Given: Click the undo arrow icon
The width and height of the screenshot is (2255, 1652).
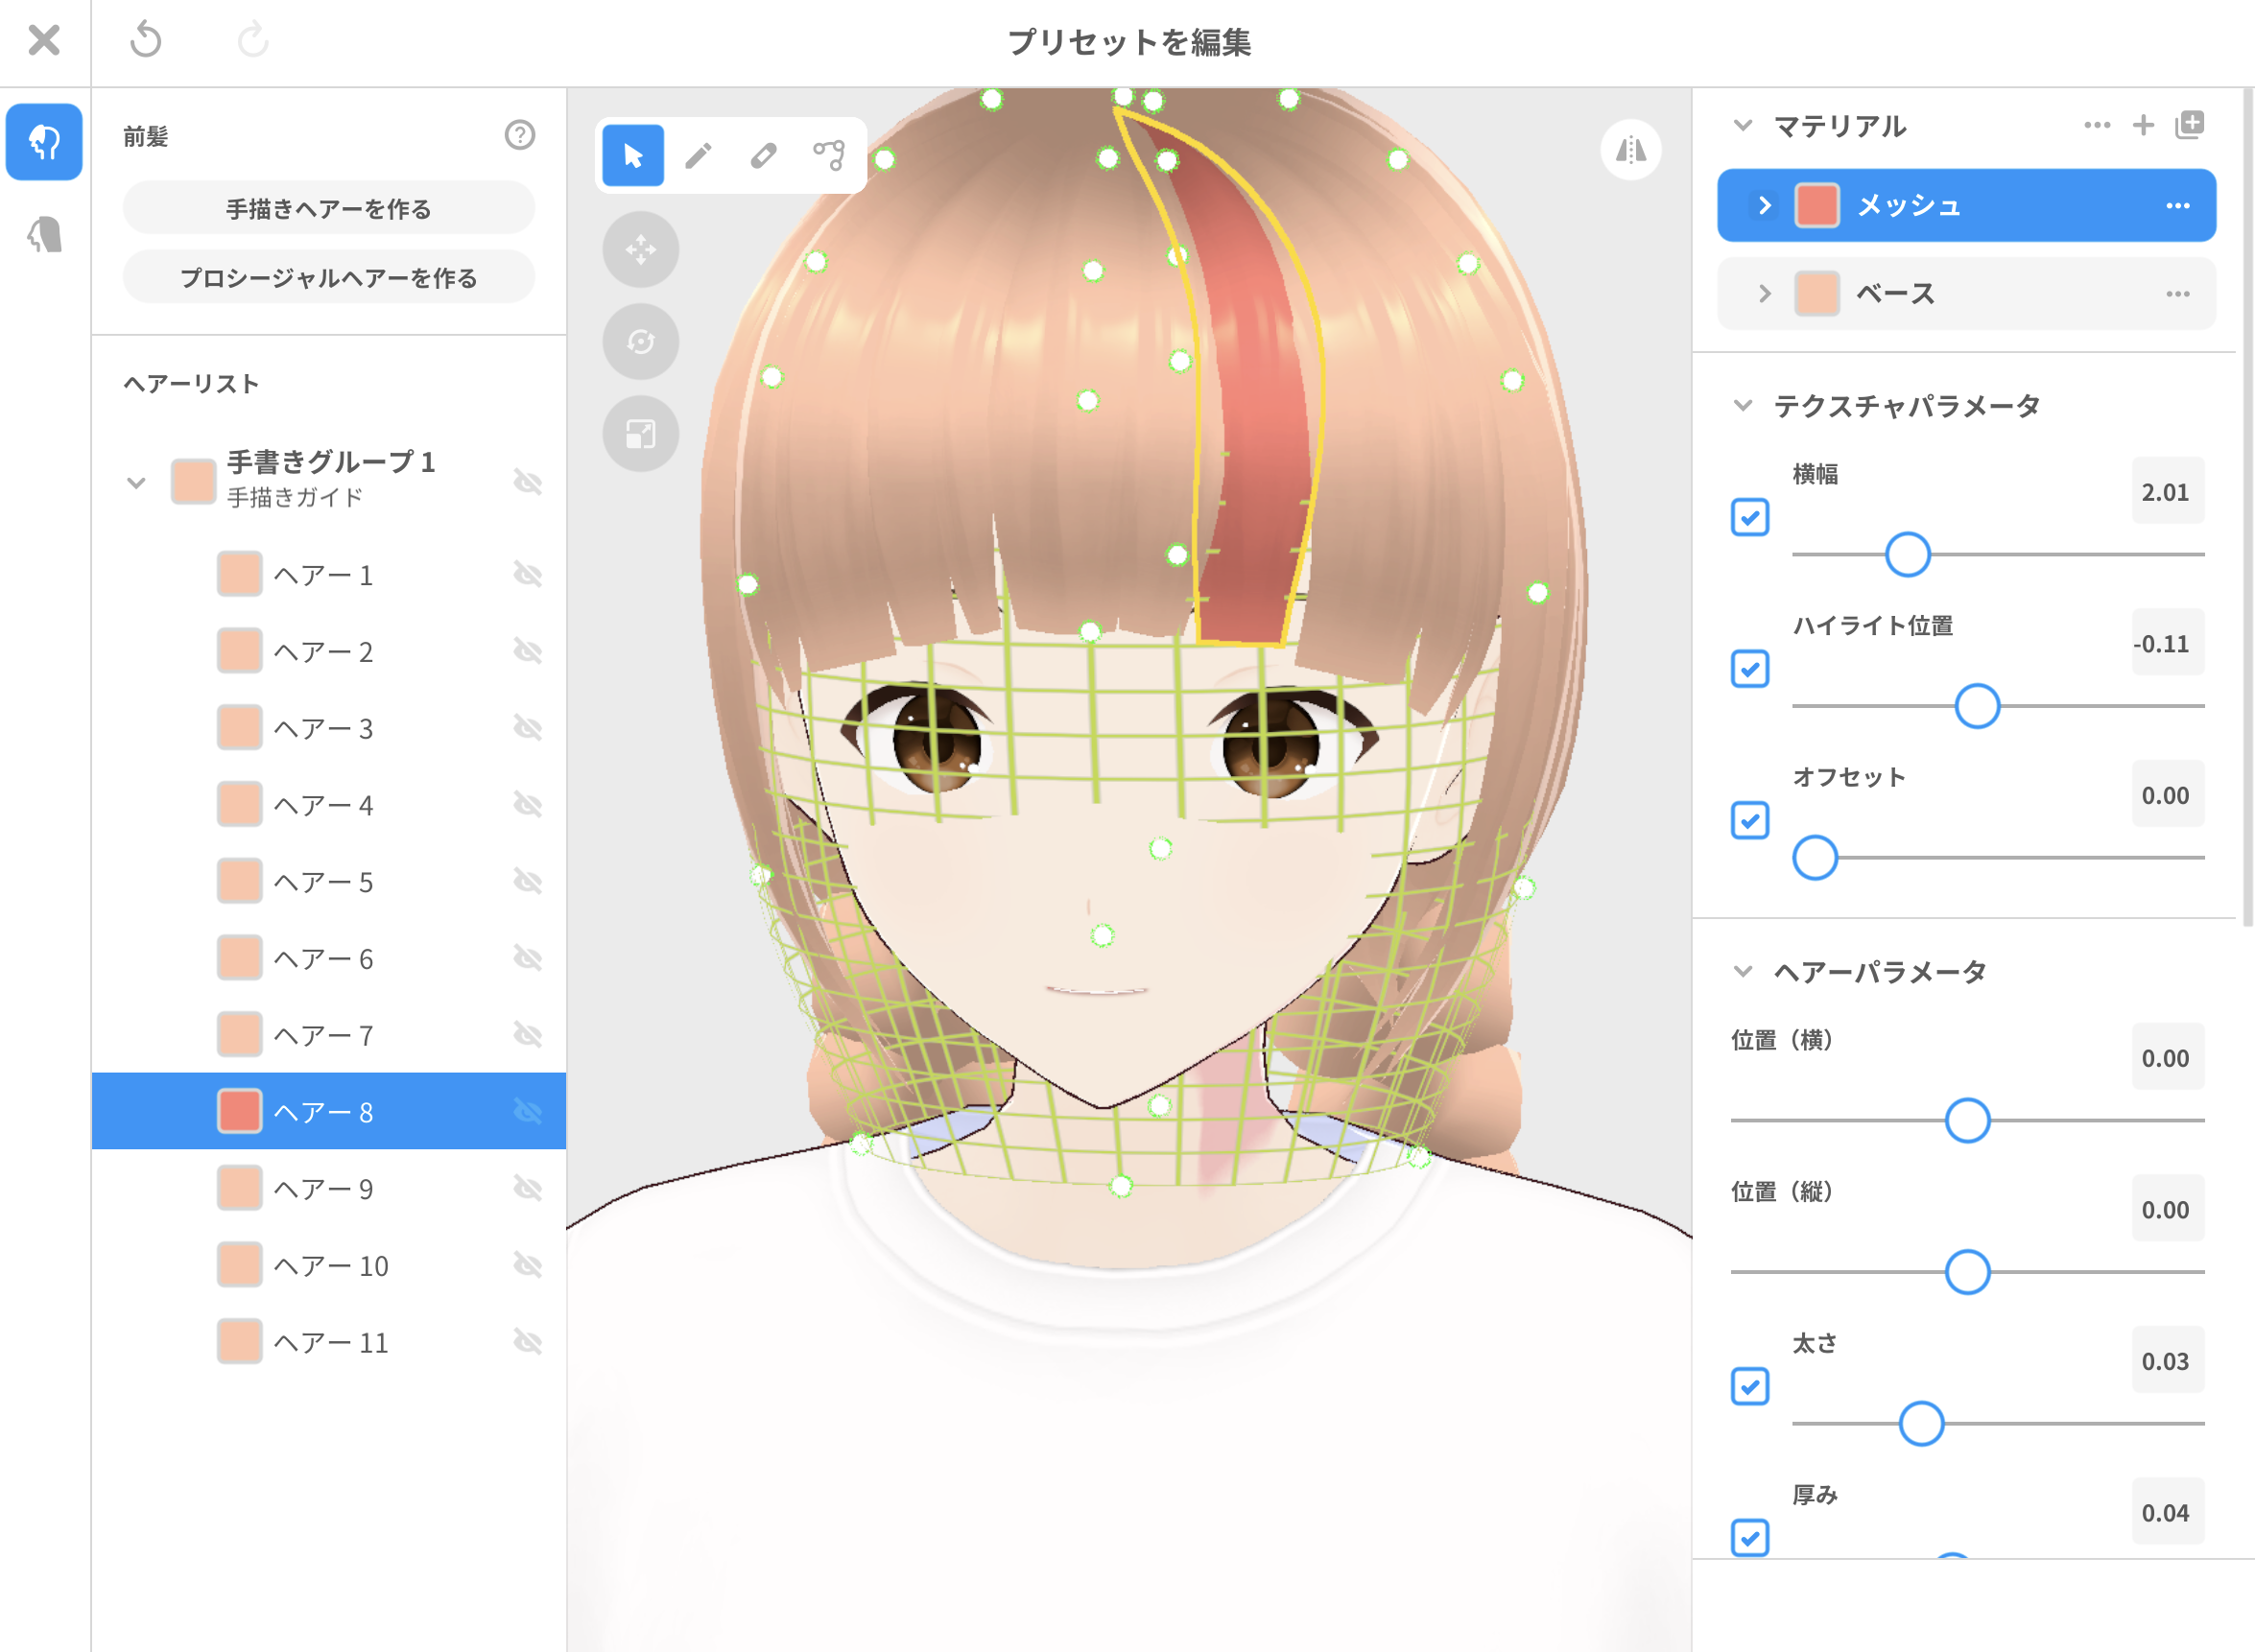Looking at the screenshot, I should tap(146, 40).
